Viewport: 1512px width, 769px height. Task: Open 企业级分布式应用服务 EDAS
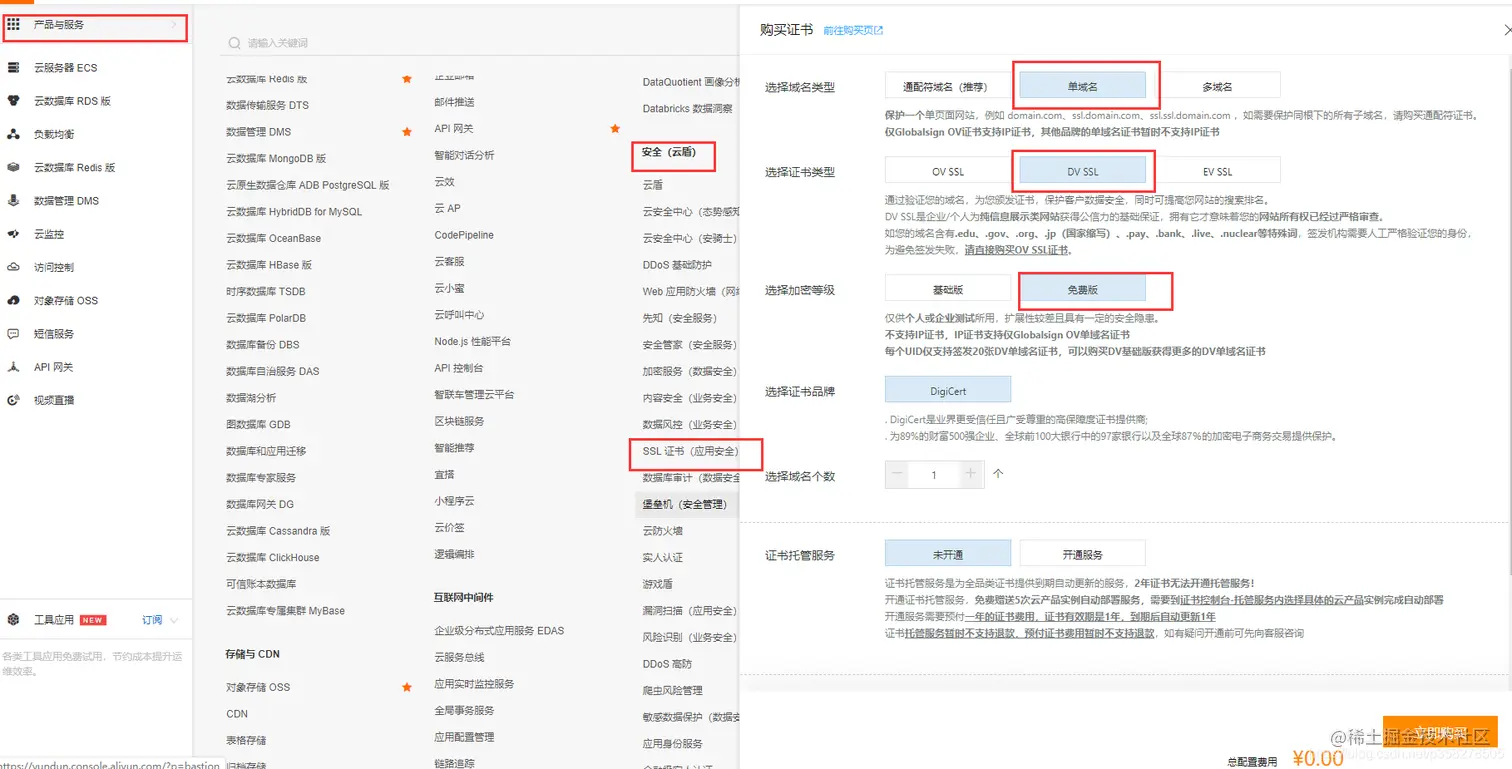tap(499, 630)
